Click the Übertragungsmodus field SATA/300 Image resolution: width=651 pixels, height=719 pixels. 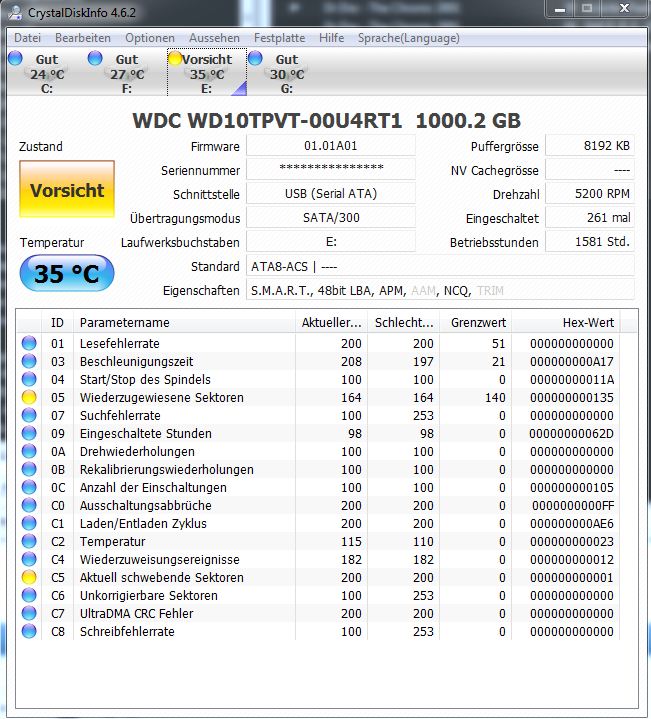click(x=331, y=217)
